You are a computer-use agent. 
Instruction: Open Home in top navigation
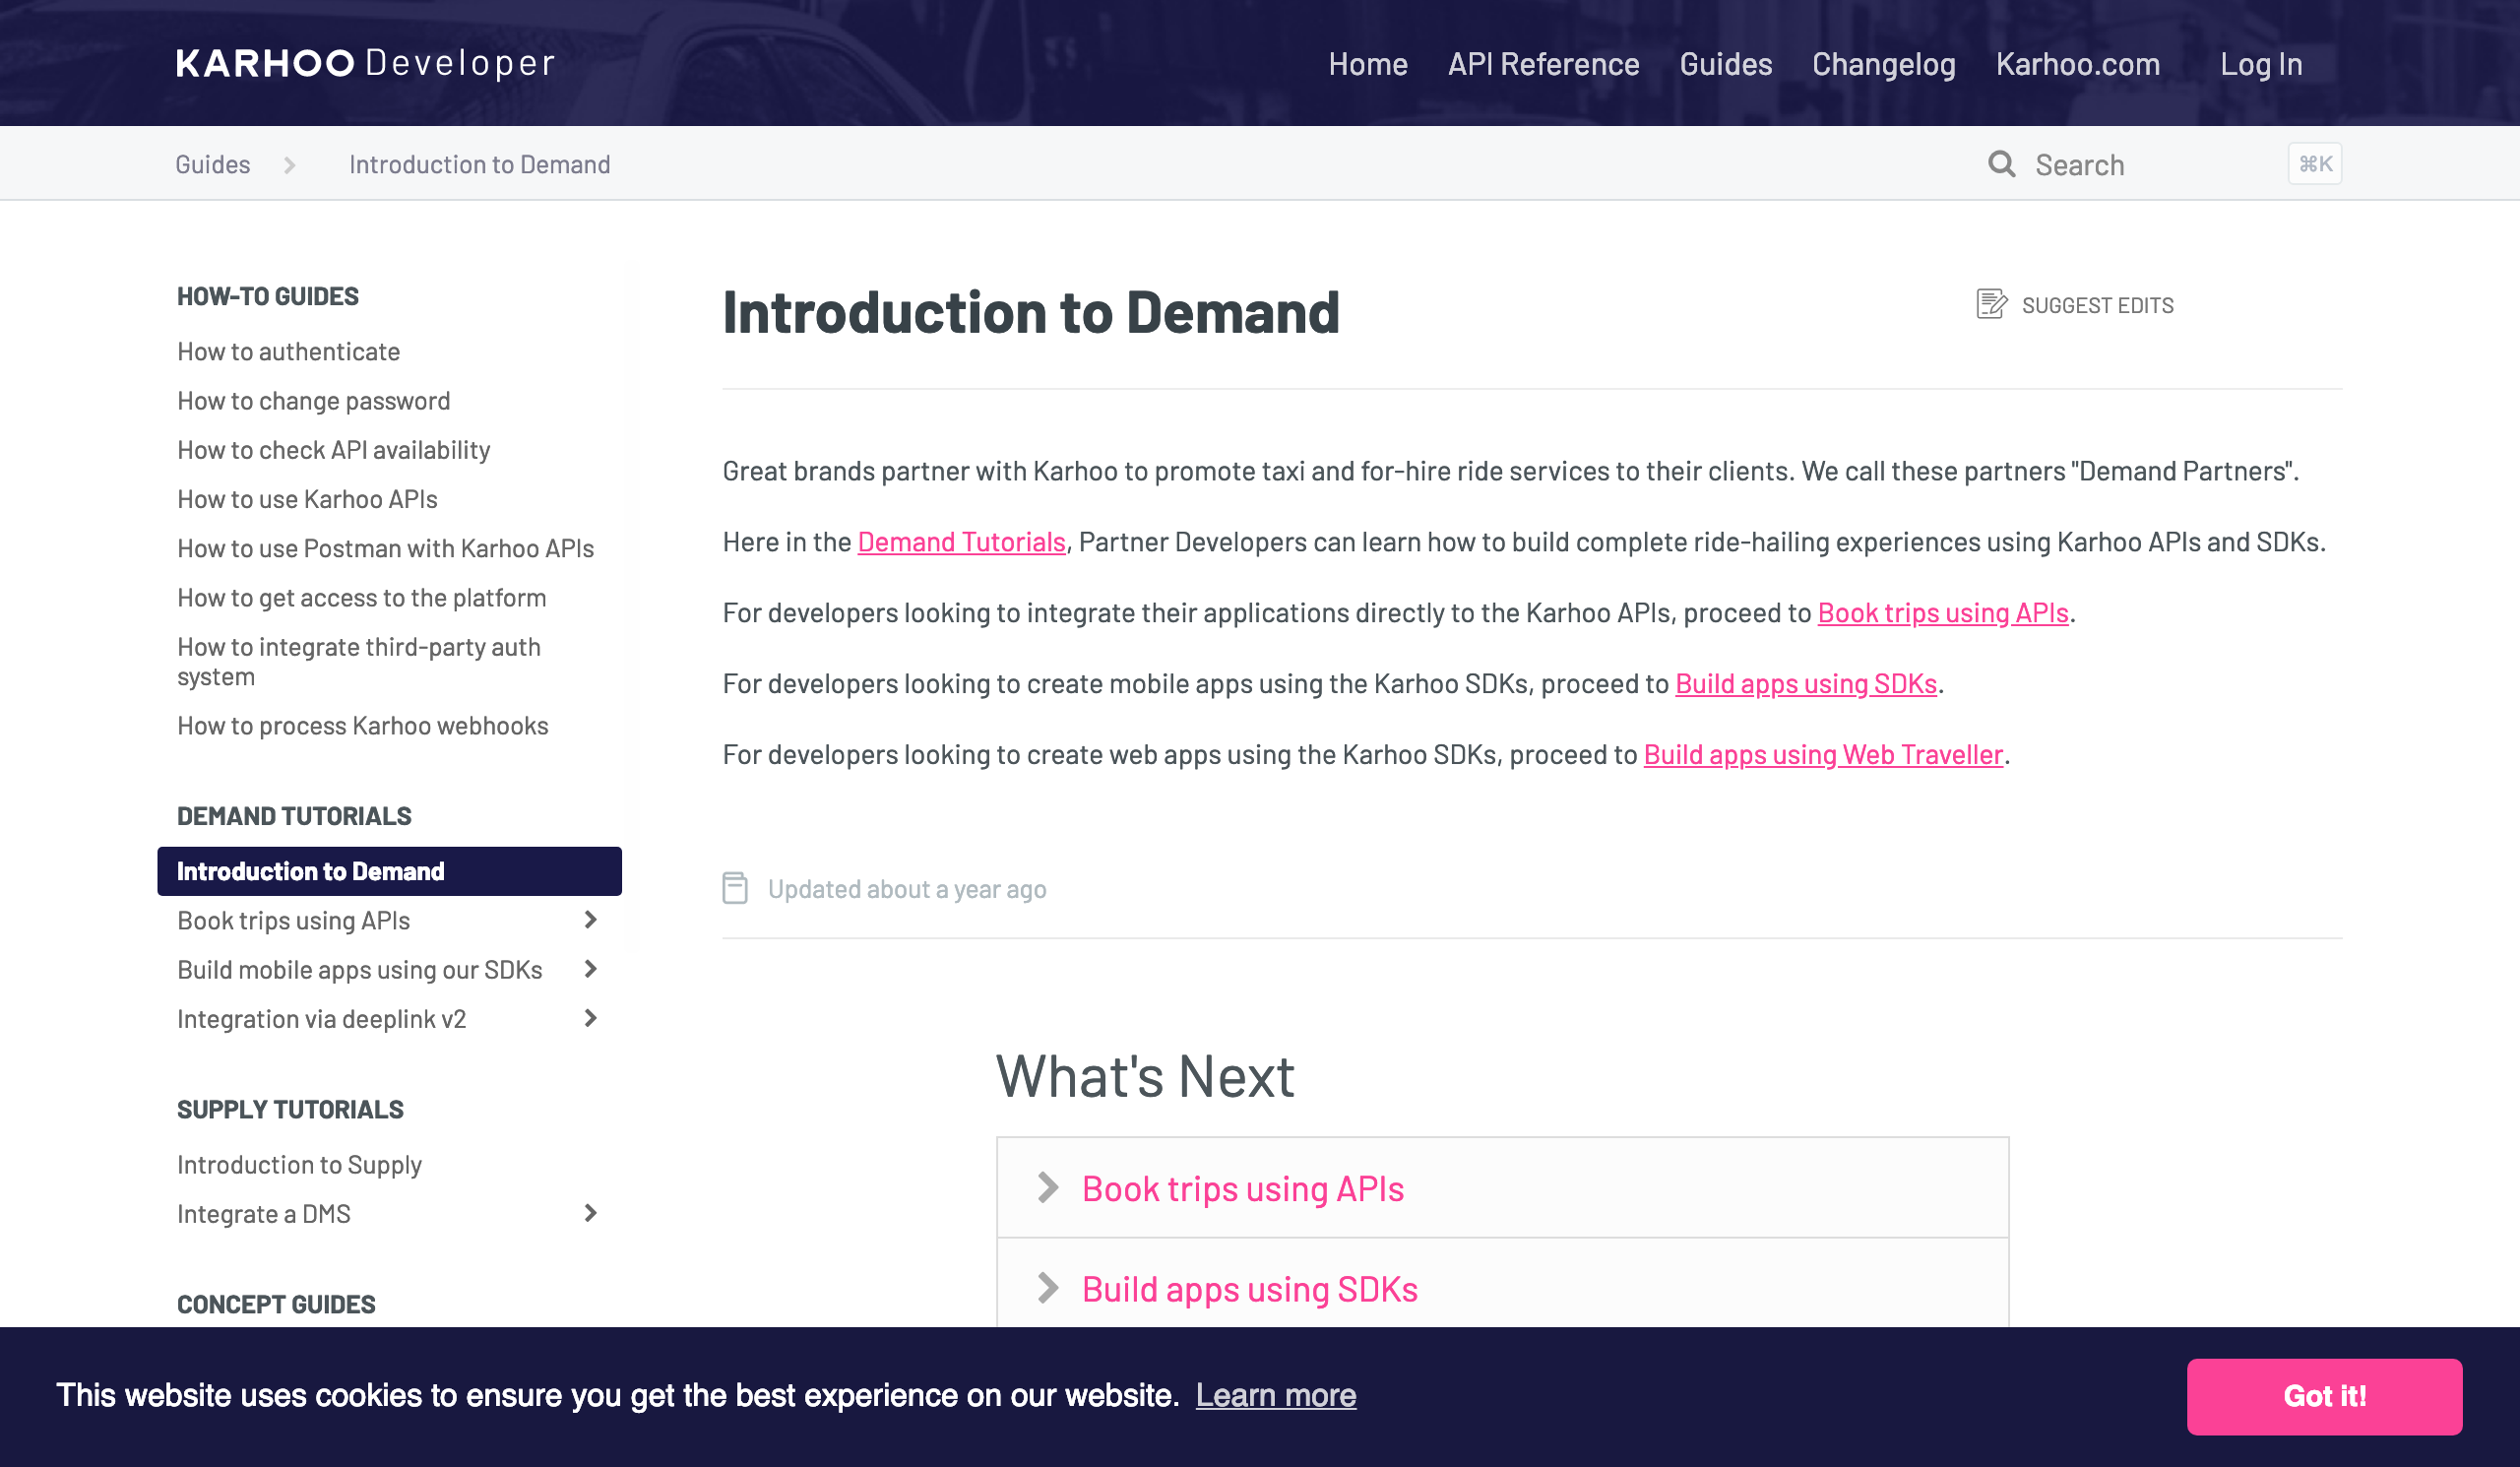tap(1368, 64)
